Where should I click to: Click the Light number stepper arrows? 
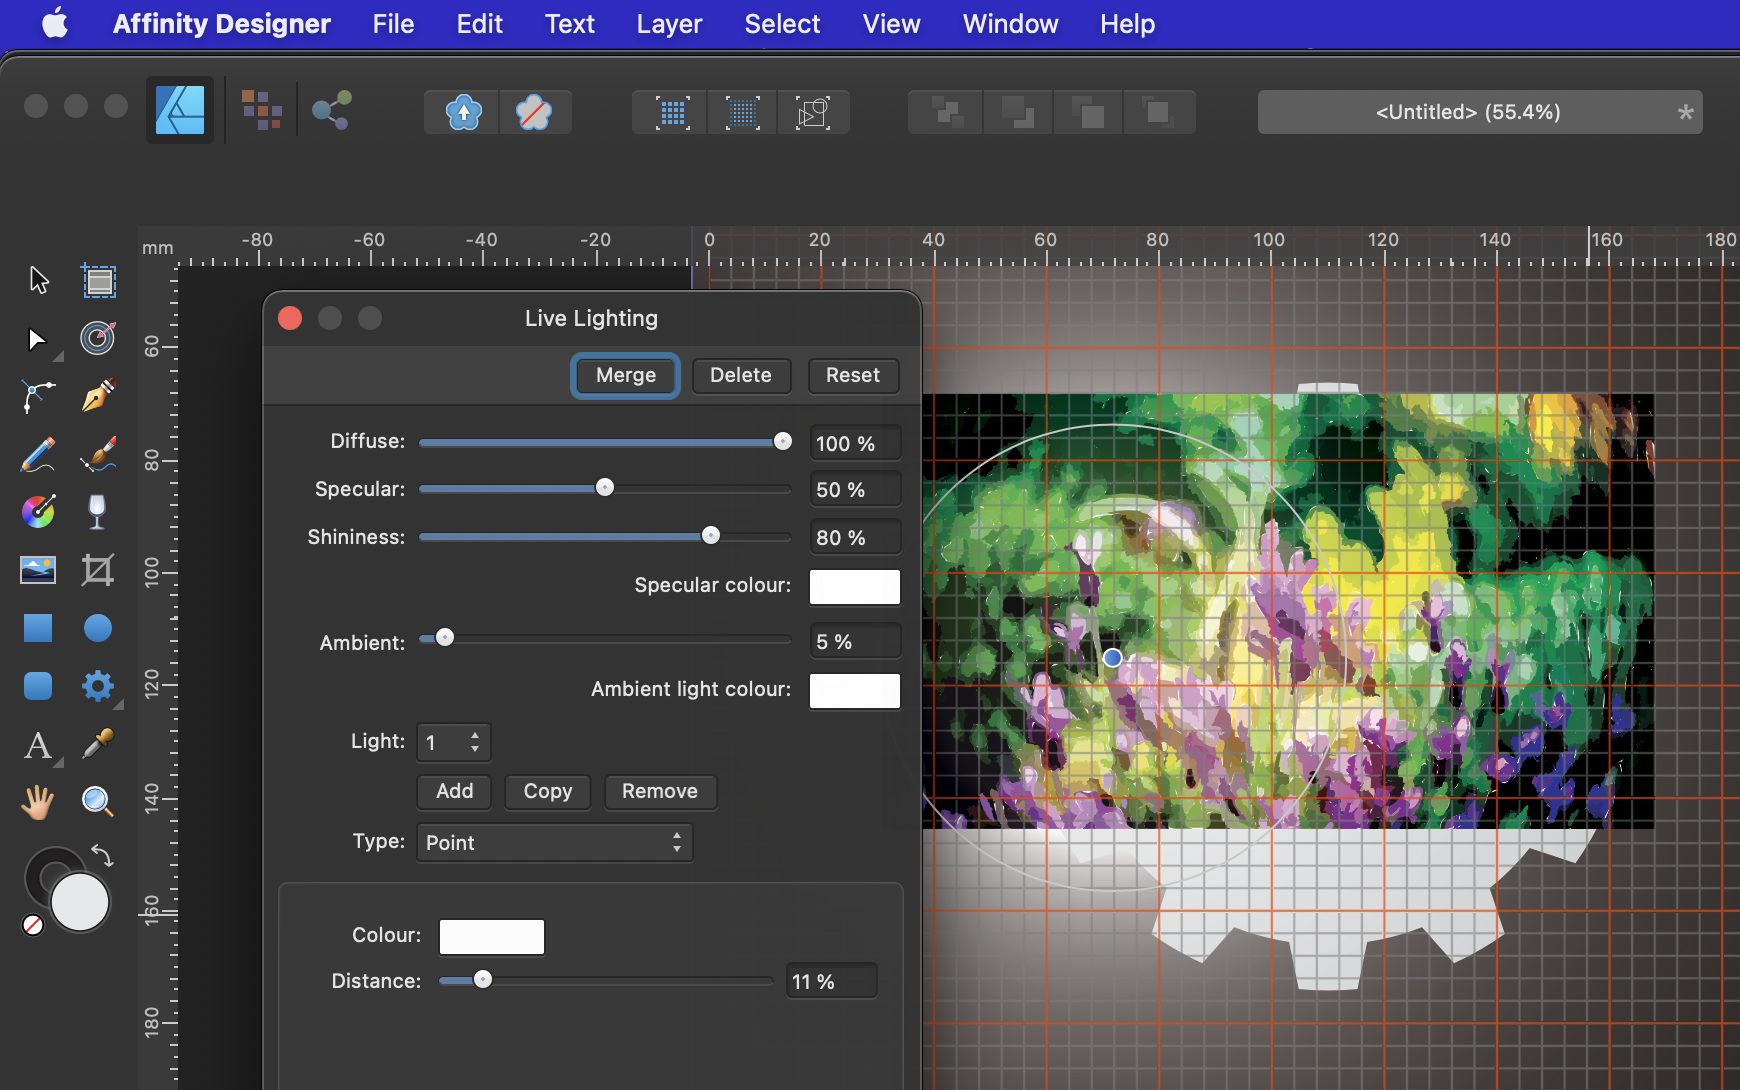pos(475,742)
